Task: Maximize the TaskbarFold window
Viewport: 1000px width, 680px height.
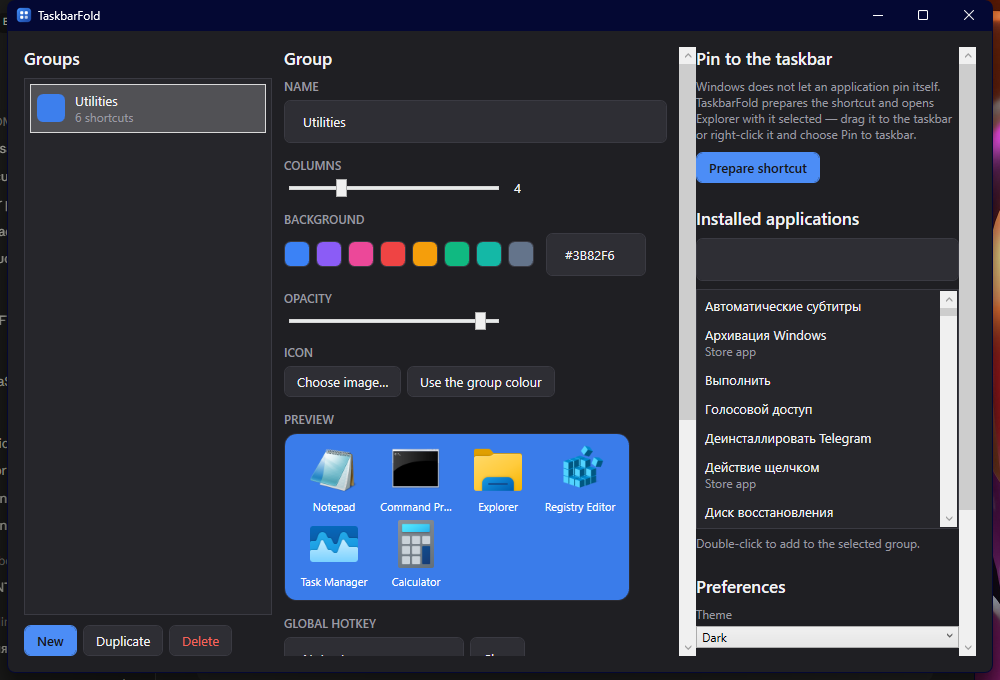Action: click(x=923, y=15)
